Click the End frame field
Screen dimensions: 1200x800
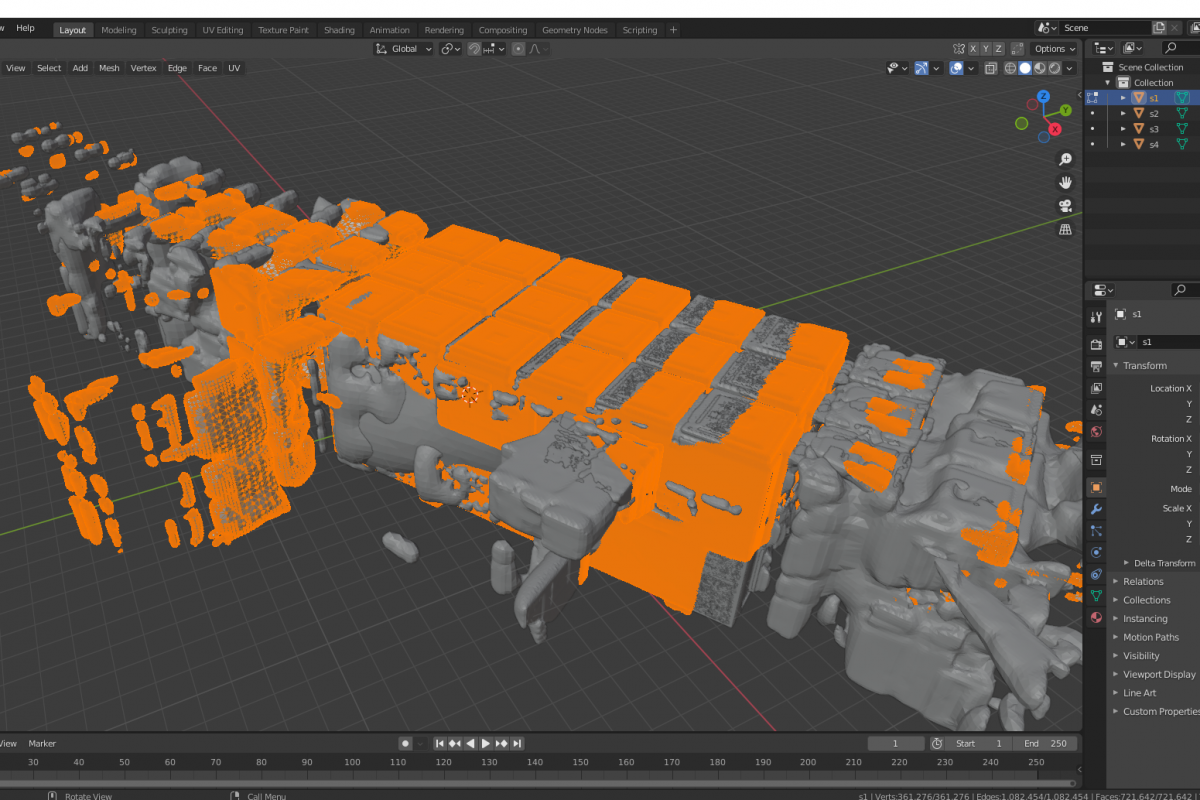pos(1046,743)
